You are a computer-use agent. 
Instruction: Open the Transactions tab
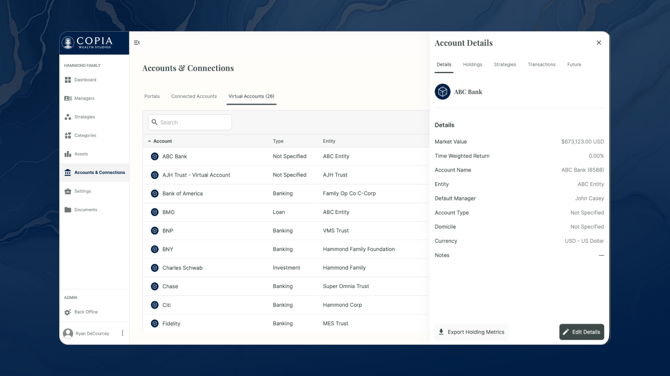(541, 65)
